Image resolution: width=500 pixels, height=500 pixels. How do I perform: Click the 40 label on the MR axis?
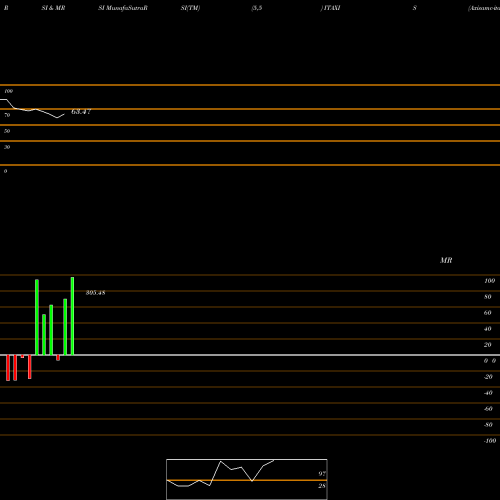coord(488,329)
